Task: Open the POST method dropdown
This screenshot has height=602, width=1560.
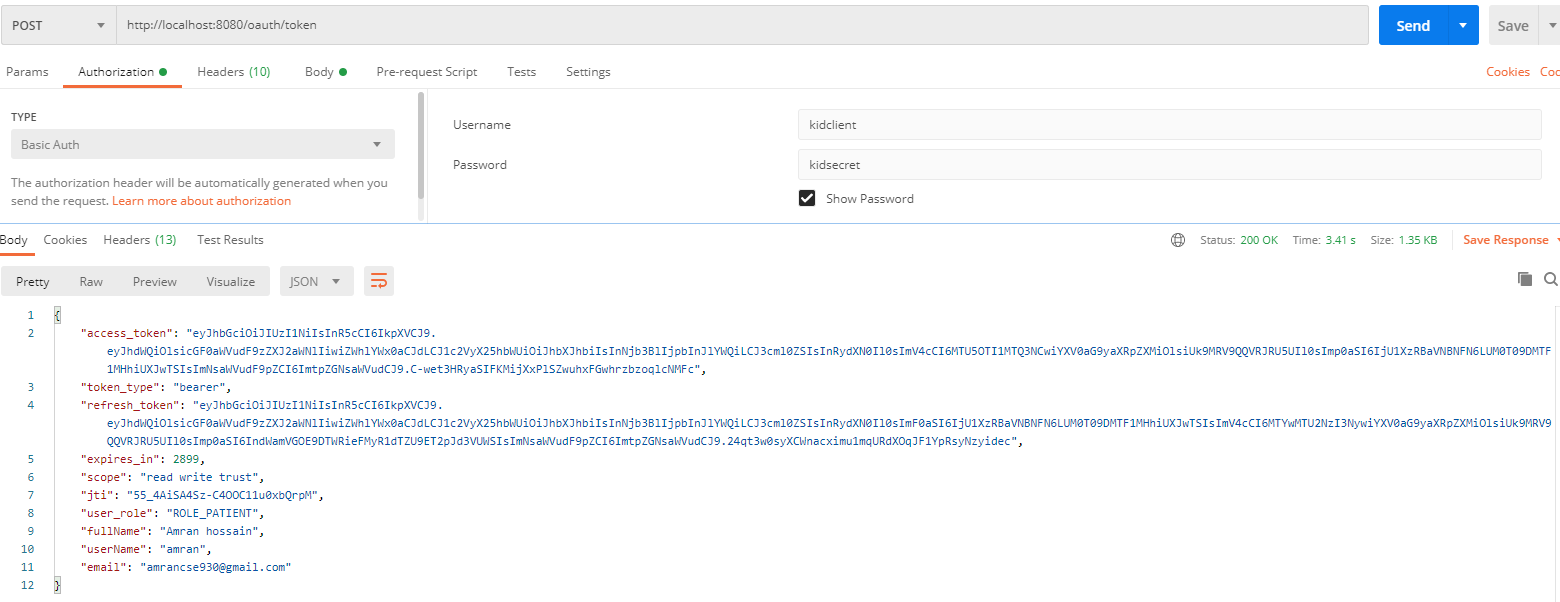Action: click(58, 25)
